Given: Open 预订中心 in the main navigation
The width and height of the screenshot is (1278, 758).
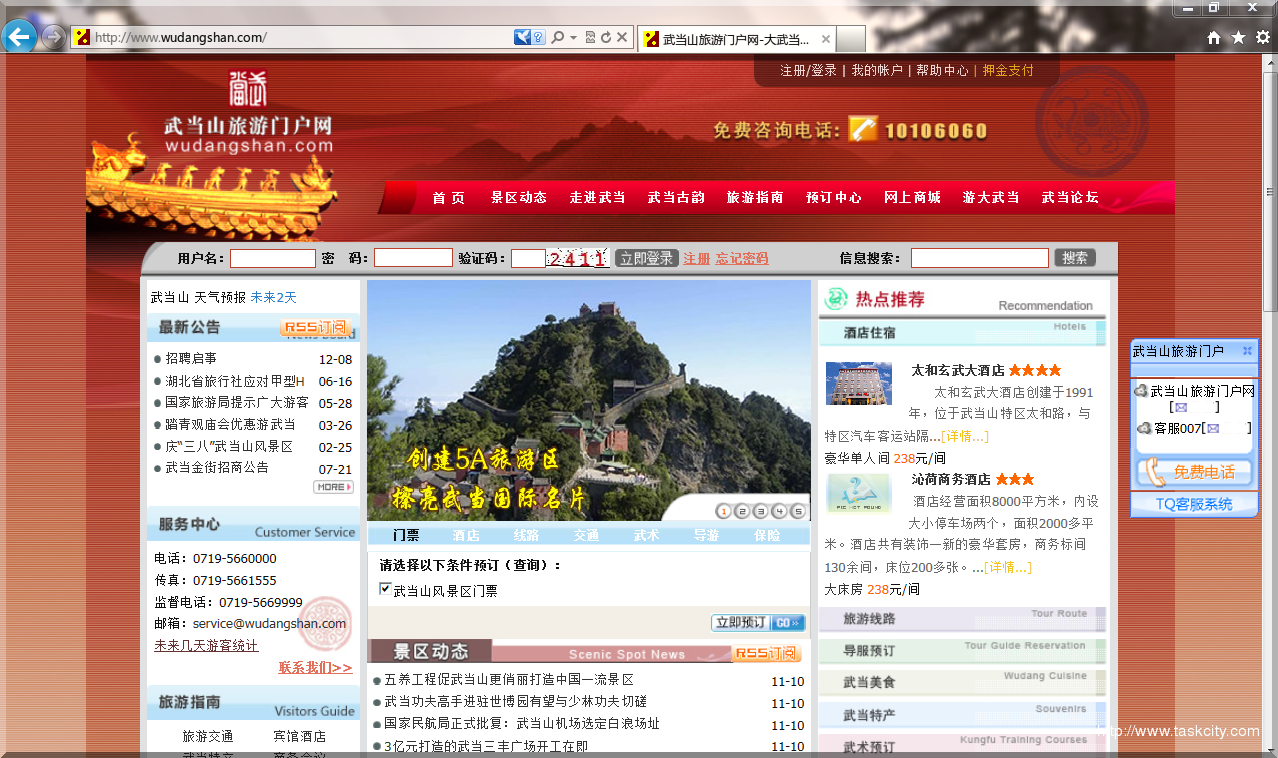Looking at the screenshot, I should pos(834,198).
